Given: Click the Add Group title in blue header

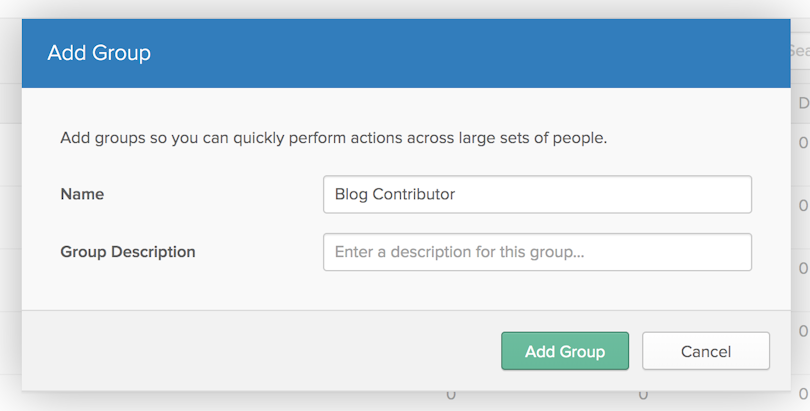Looking at the screenshot, I should (99, 53).
